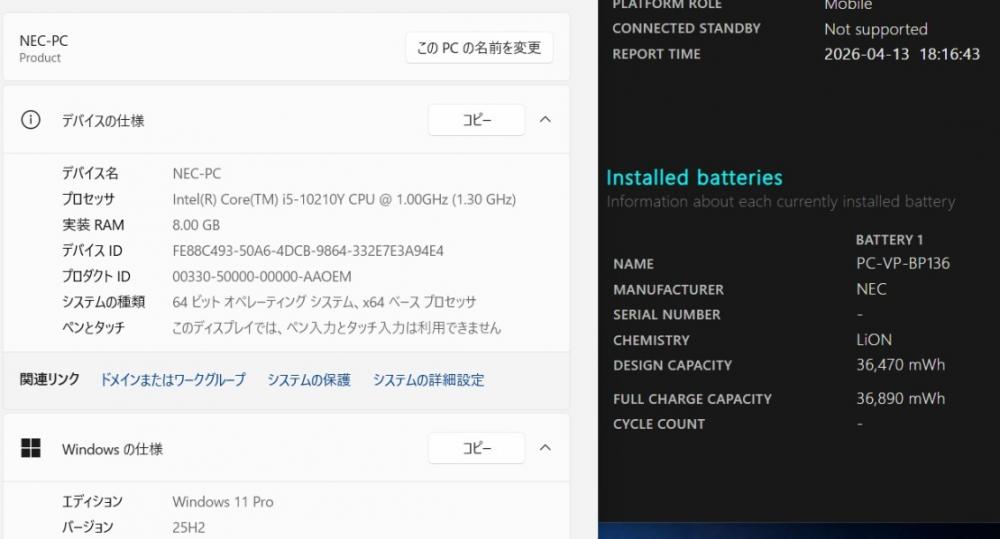
Task: Click the rename this PC button
Action: 479,48
